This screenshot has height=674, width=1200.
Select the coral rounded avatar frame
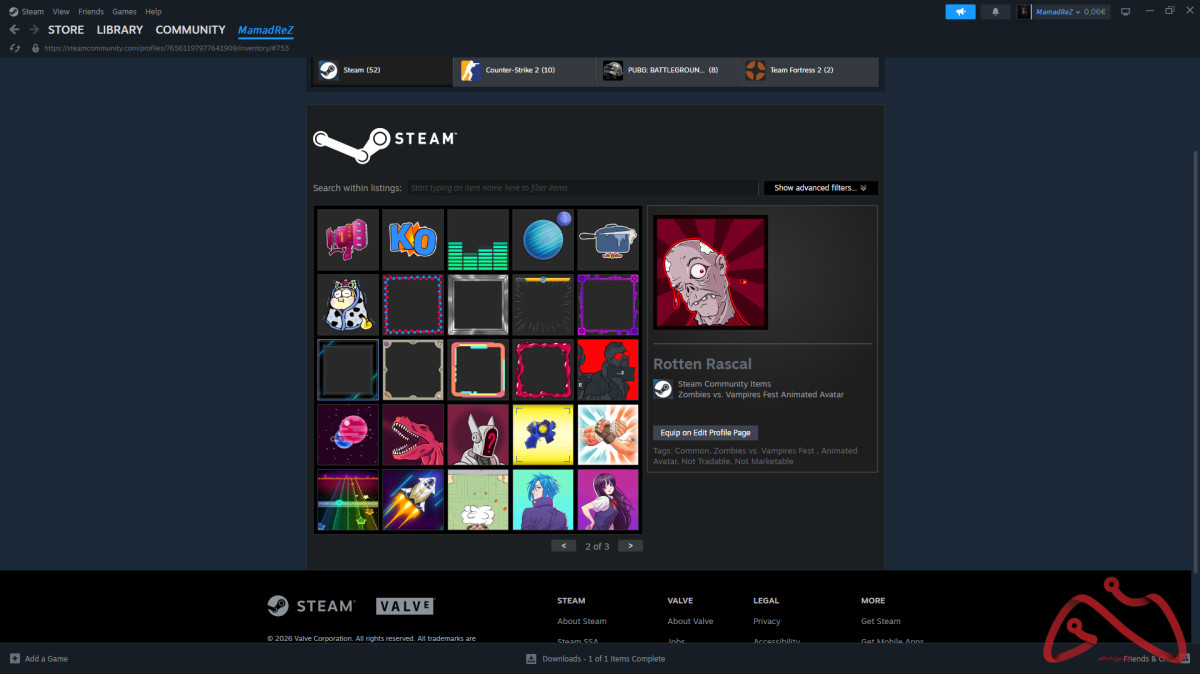coord(478,370)
